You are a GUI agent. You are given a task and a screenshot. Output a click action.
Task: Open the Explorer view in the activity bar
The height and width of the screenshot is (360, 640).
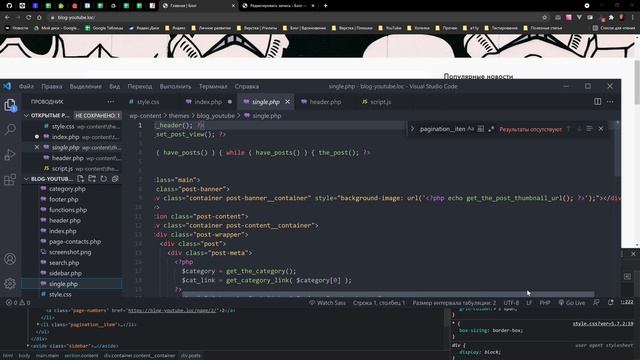pyautogui.click(x=10, y=105)
